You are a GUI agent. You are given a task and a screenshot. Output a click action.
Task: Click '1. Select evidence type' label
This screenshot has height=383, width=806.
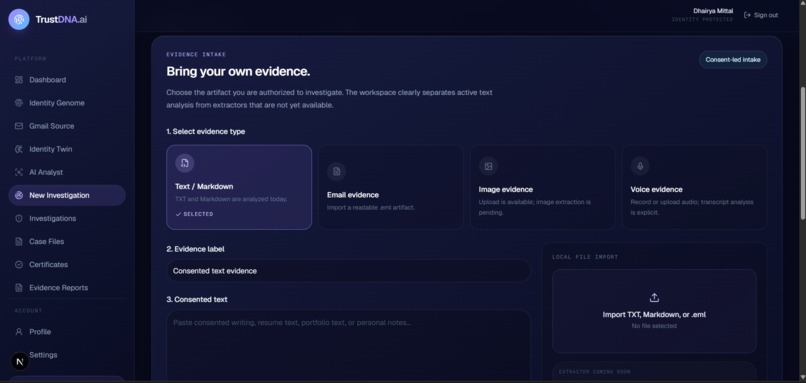[x=206, y=132]
